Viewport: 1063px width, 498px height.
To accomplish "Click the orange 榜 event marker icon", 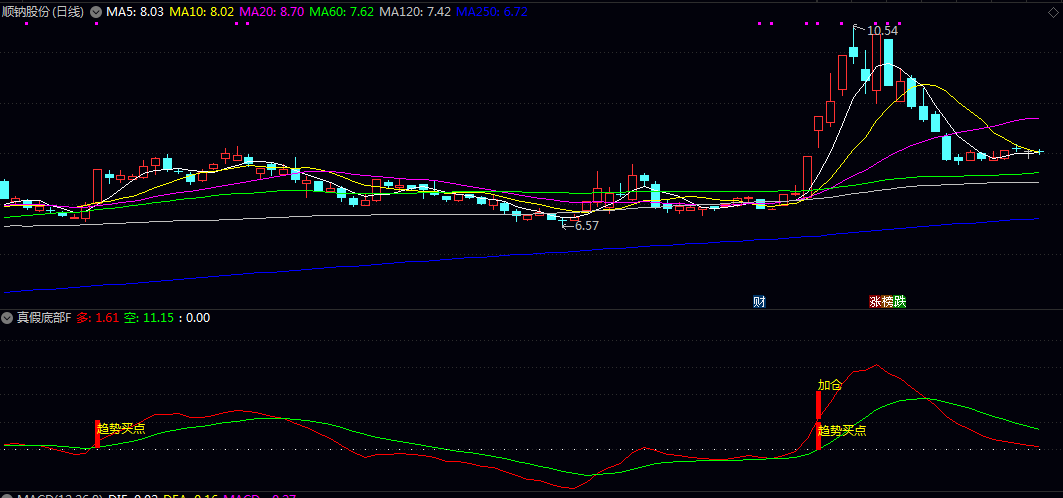I will click(887, 301).
